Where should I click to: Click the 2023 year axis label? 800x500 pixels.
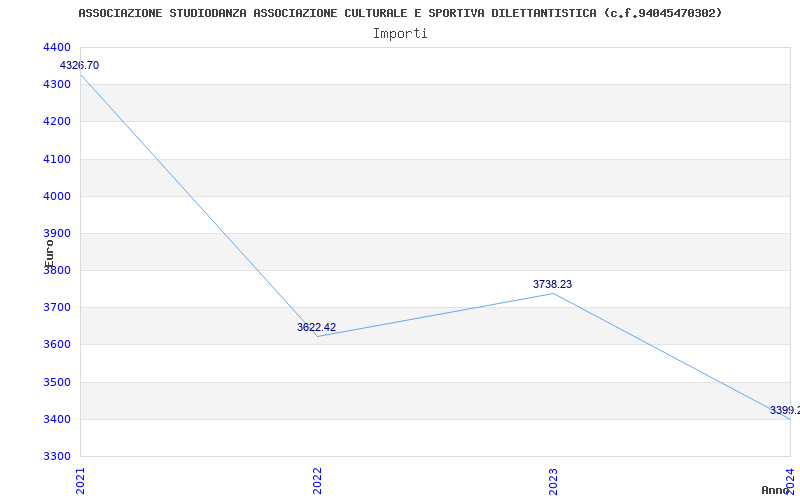[x=554, y=481]
